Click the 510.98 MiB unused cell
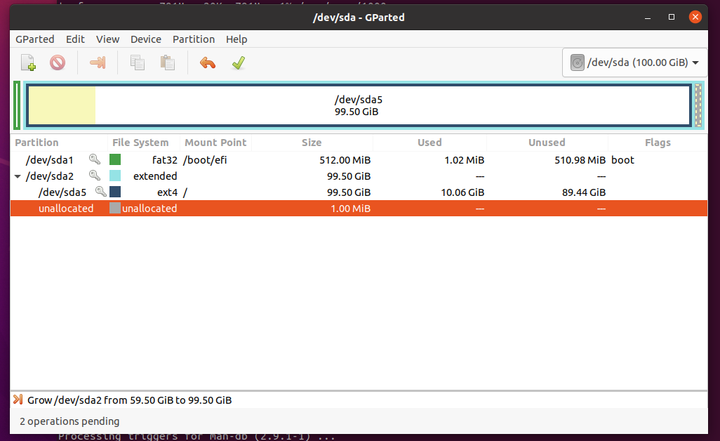Image resolution: width=720 pixels, height=441 pixels. [x=580, y=160]
